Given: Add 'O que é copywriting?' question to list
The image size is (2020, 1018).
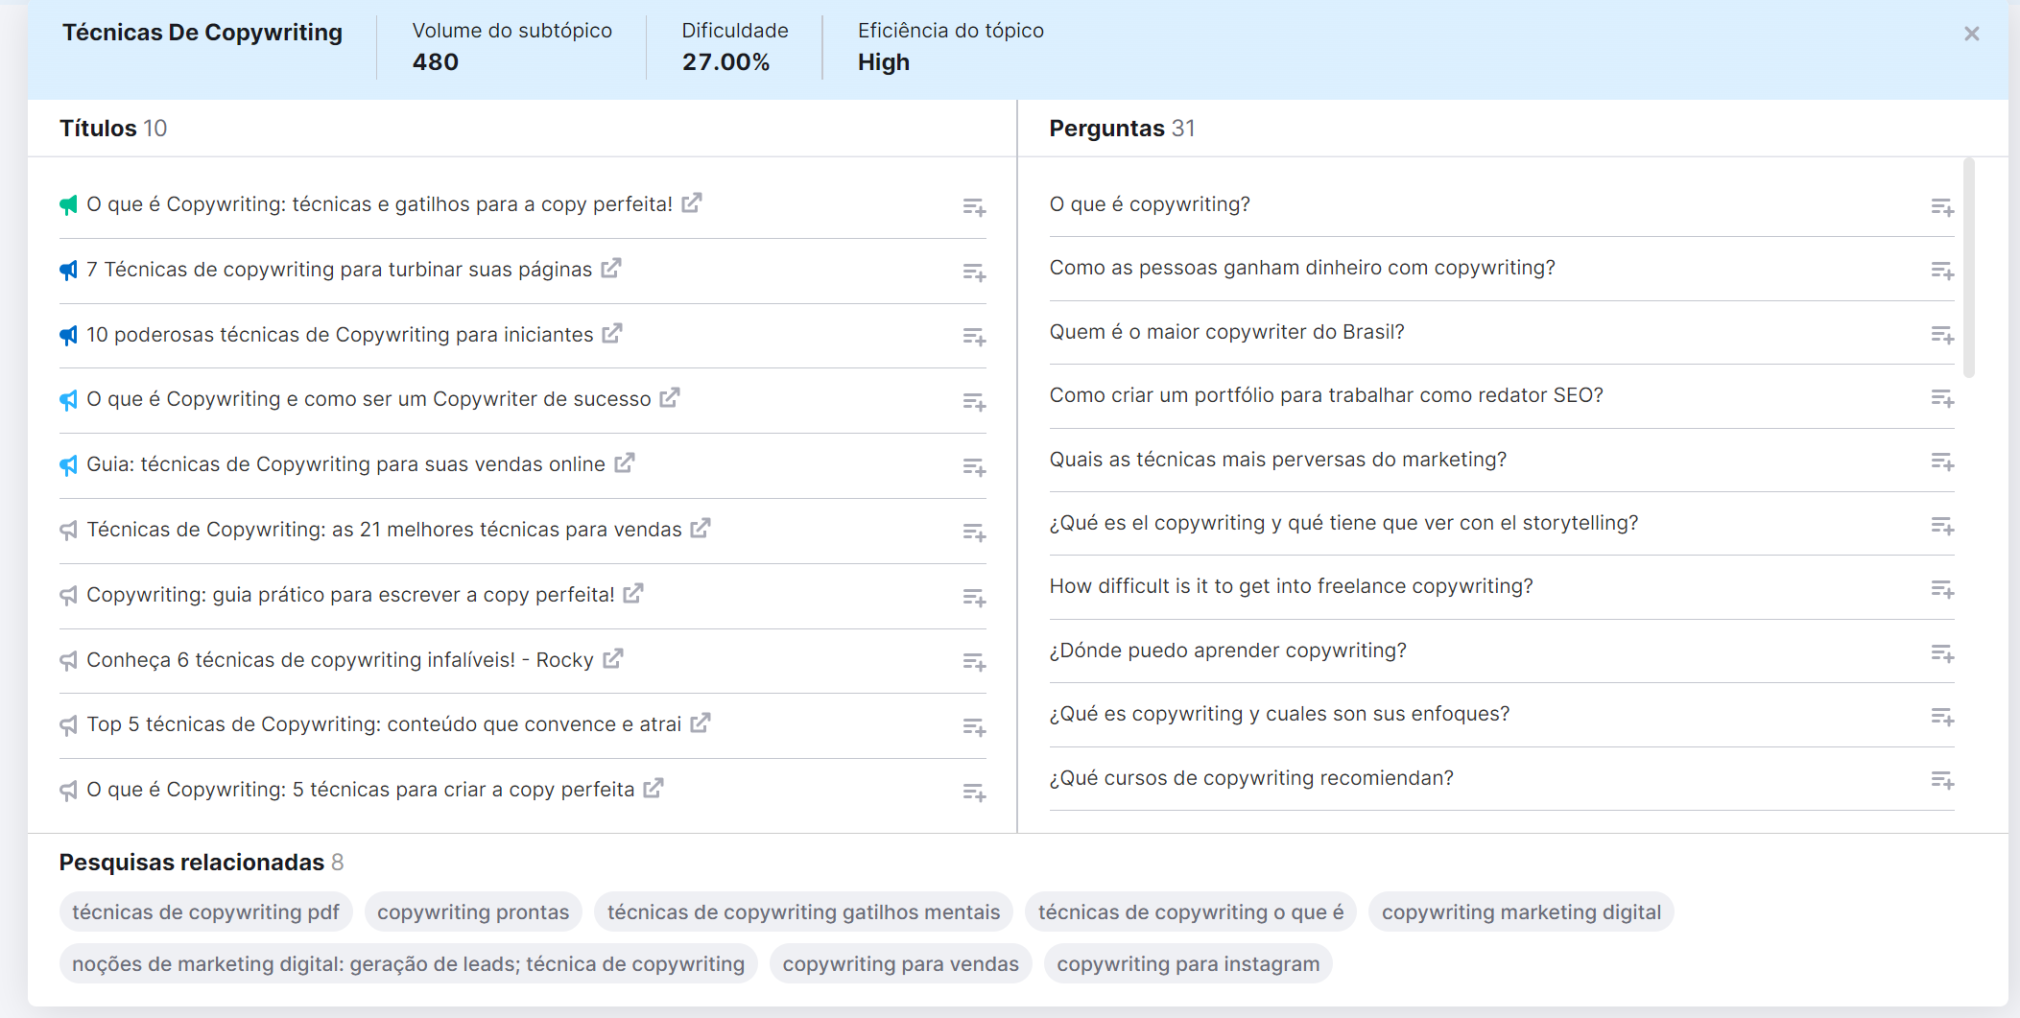Looking at the screenshot, I should coord(1942,207).
